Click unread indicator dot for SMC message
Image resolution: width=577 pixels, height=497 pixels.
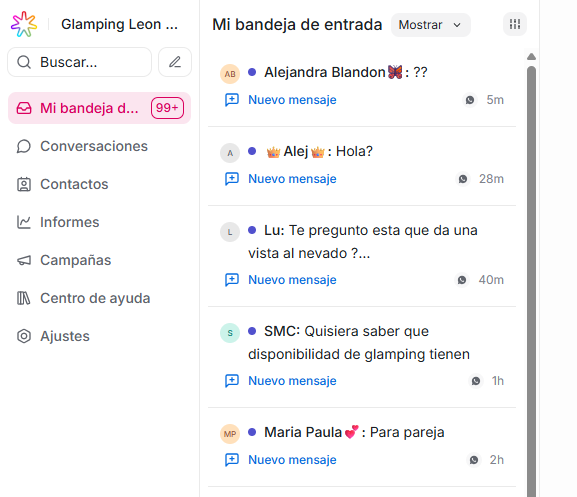coord(252,331)
